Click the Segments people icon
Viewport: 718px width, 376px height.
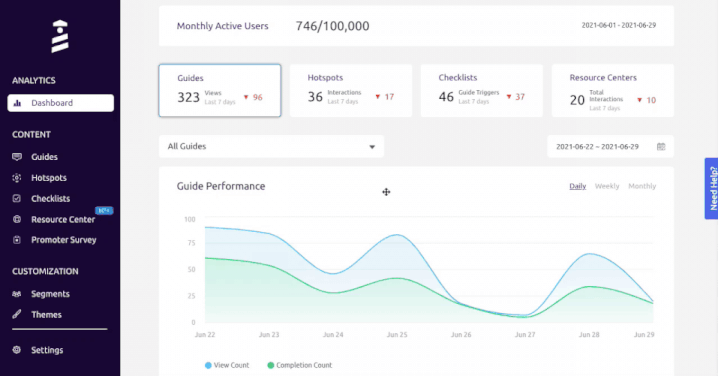pos(17,294)
